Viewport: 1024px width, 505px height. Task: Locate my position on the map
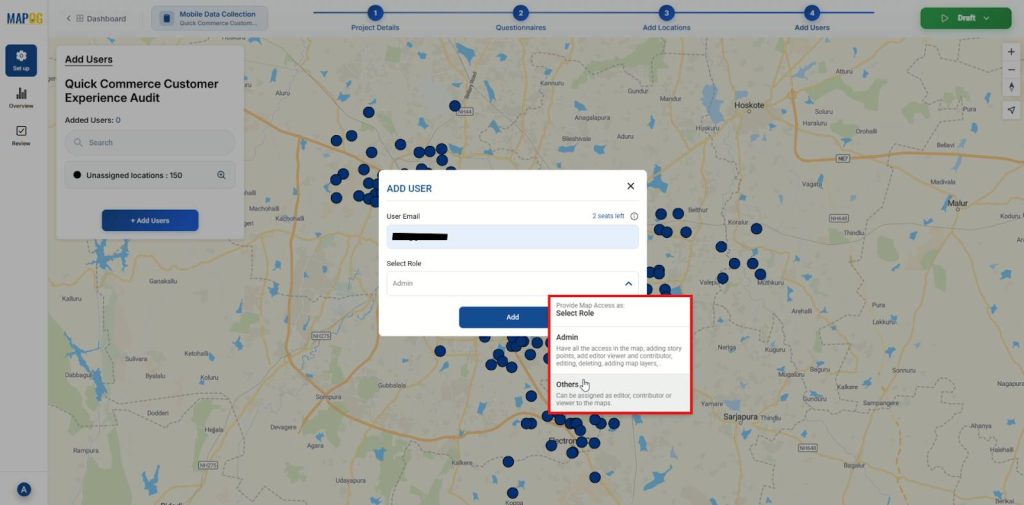1011,110
